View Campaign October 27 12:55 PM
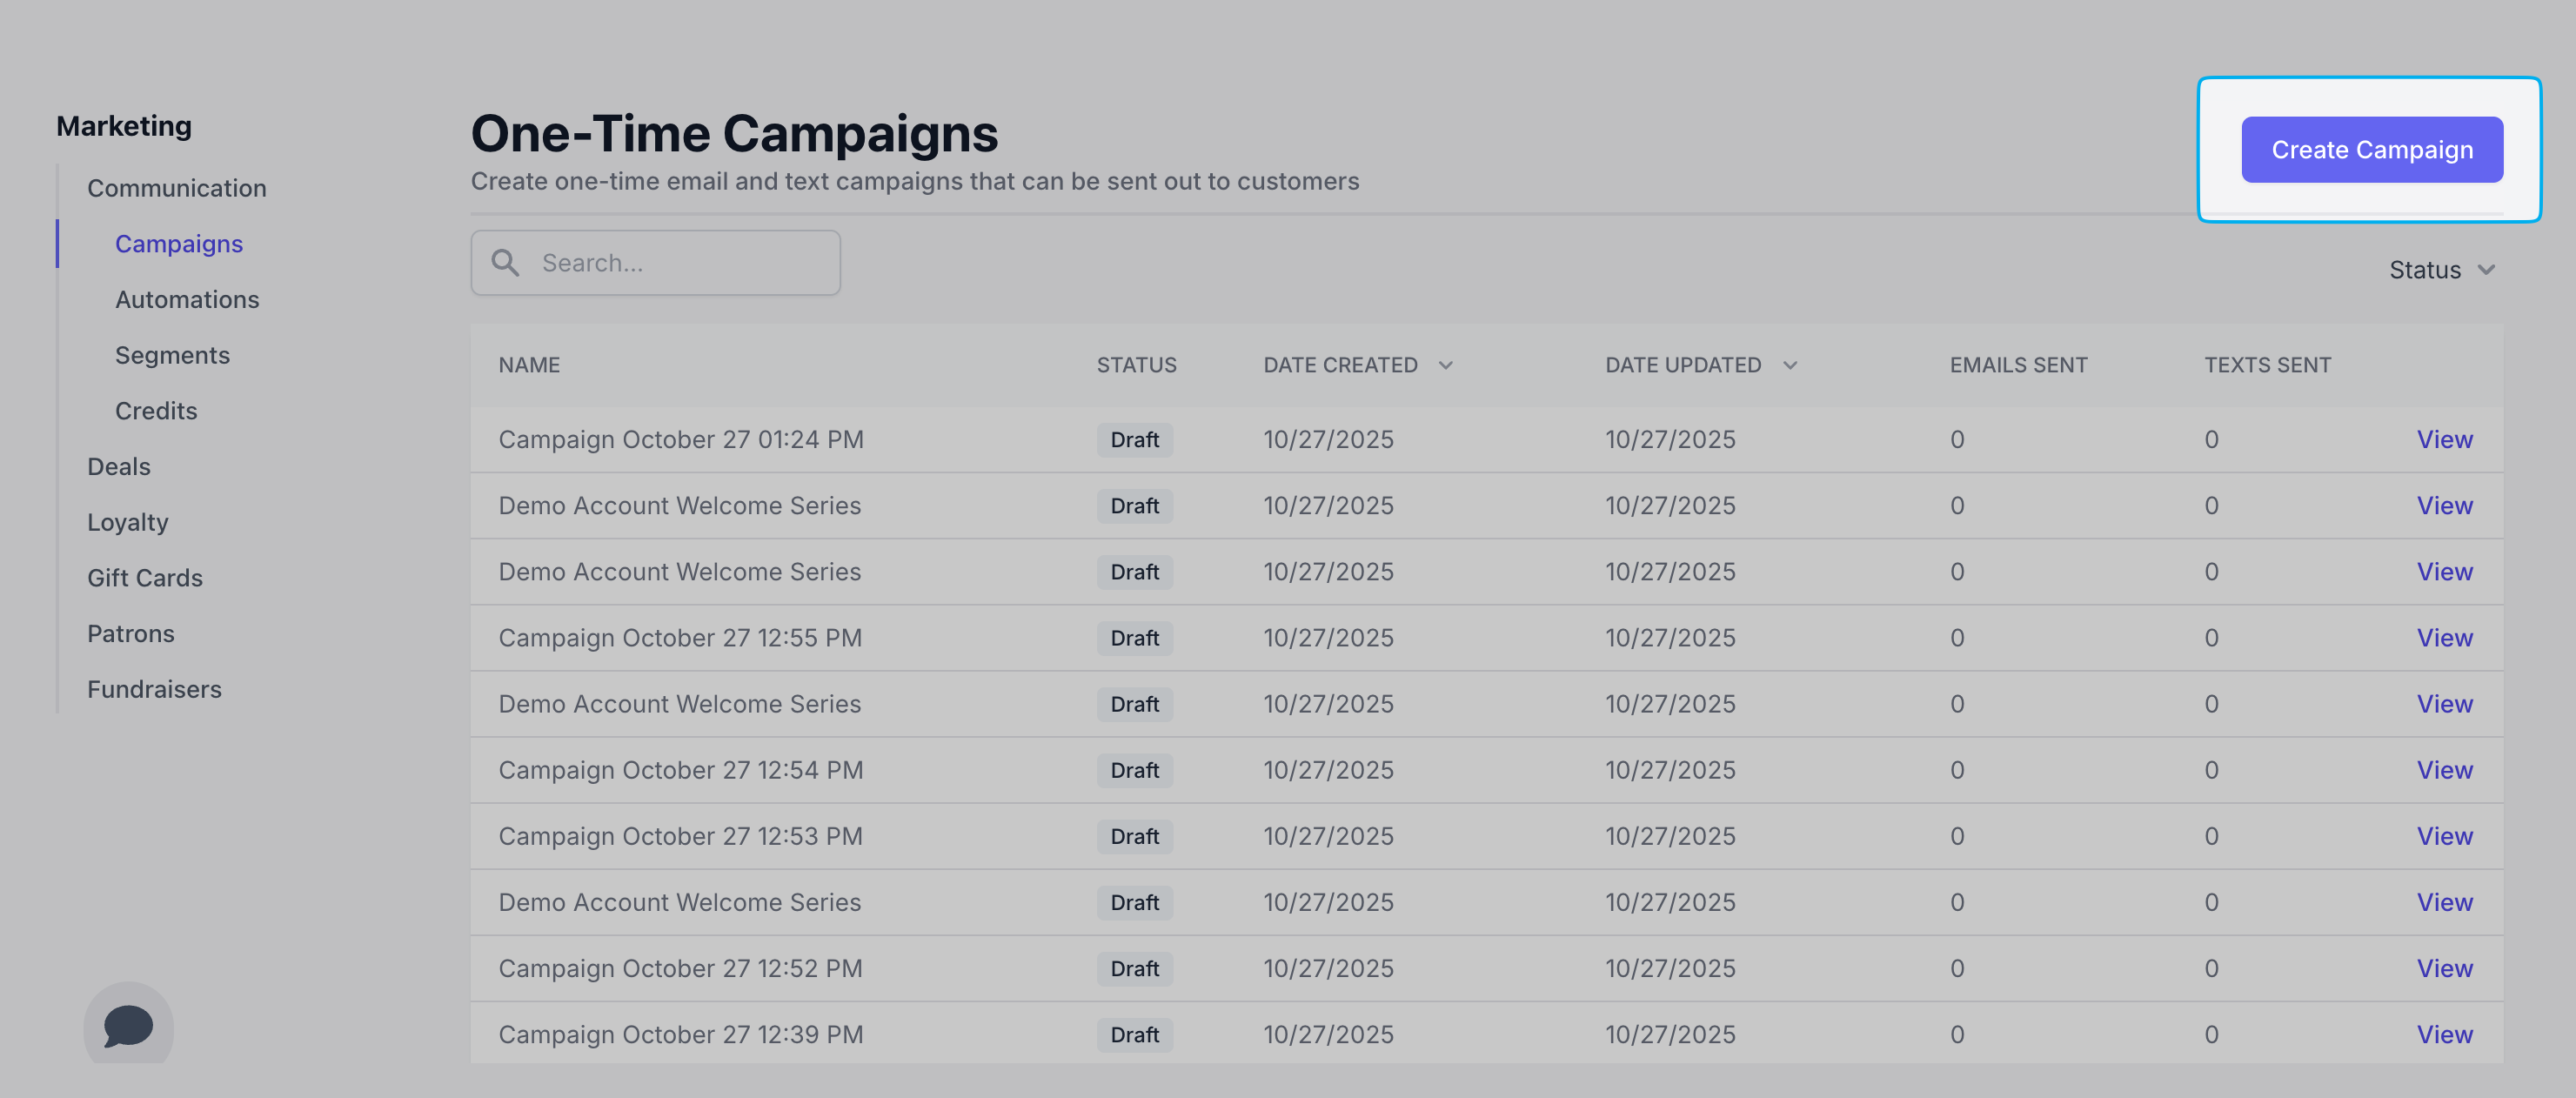2576x1098 pixels. click(2444, 638)
